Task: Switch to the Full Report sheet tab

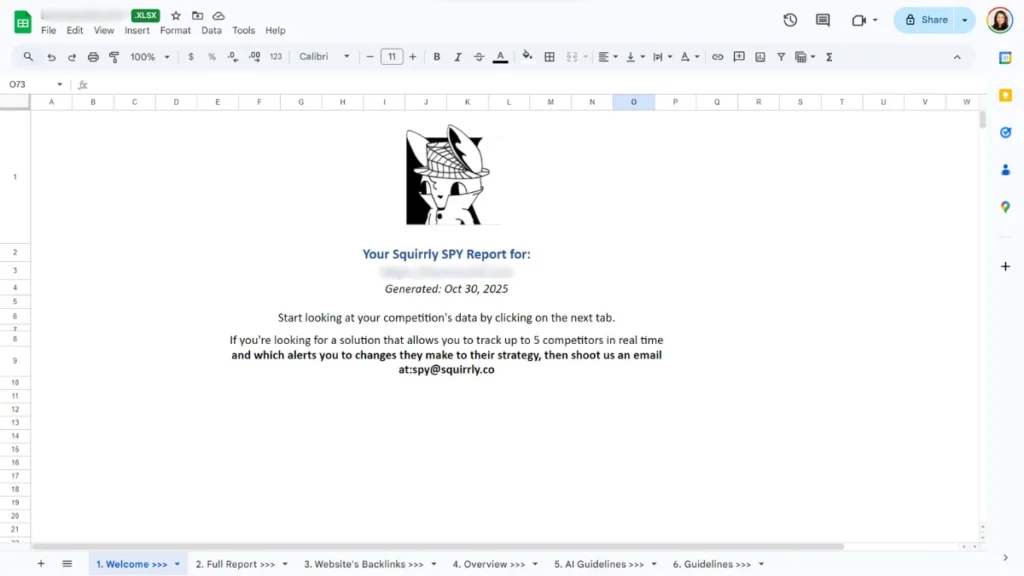Action: pos(235,564)
